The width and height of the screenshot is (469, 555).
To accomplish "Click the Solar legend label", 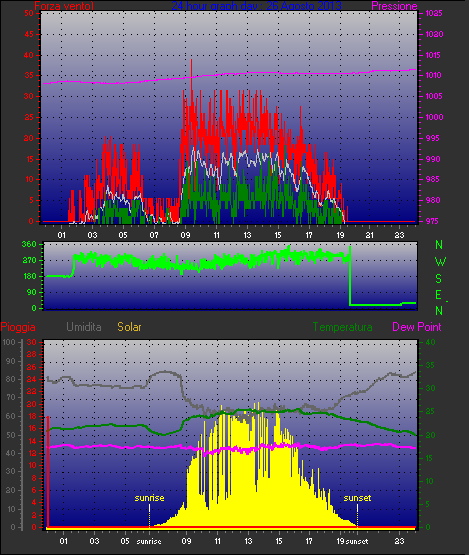I will coord(129,327).
